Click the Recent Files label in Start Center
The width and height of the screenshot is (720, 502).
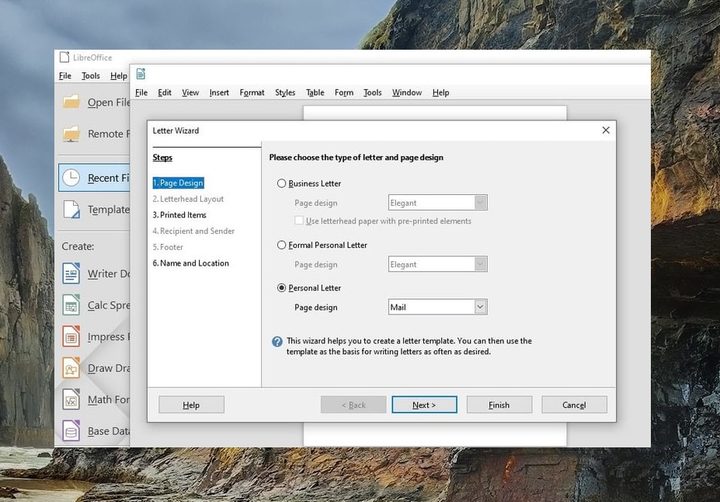(108, 178)
